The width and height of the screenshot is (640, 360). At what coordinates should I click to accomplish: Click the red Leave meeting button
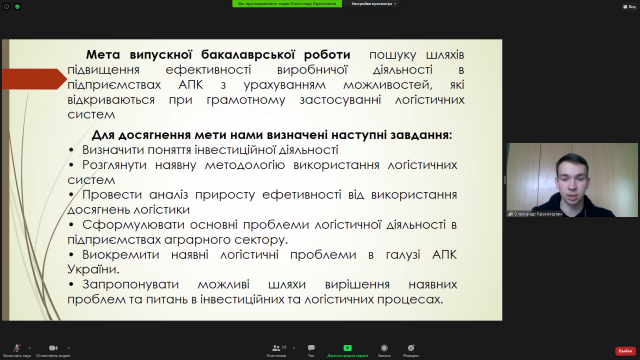click(625, 351)
